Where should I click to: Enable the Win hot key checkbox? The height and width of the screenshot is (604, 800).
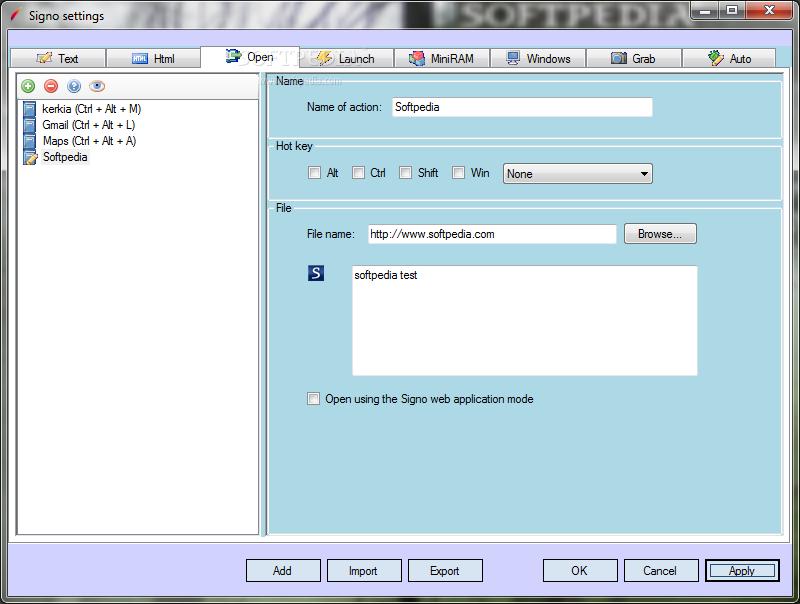(x=459, y=173)
